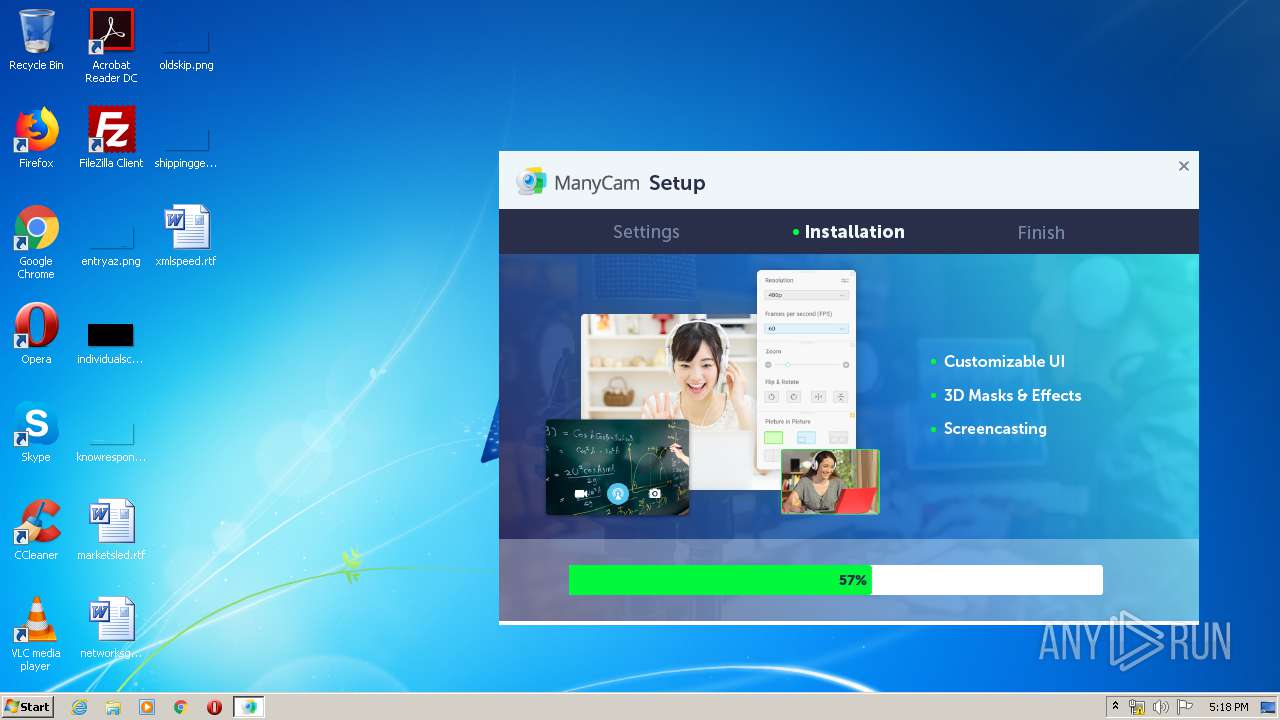Click the 5:18 PM system clock
This screenshot has height=720, width=1280.
tap(1228, 707)
